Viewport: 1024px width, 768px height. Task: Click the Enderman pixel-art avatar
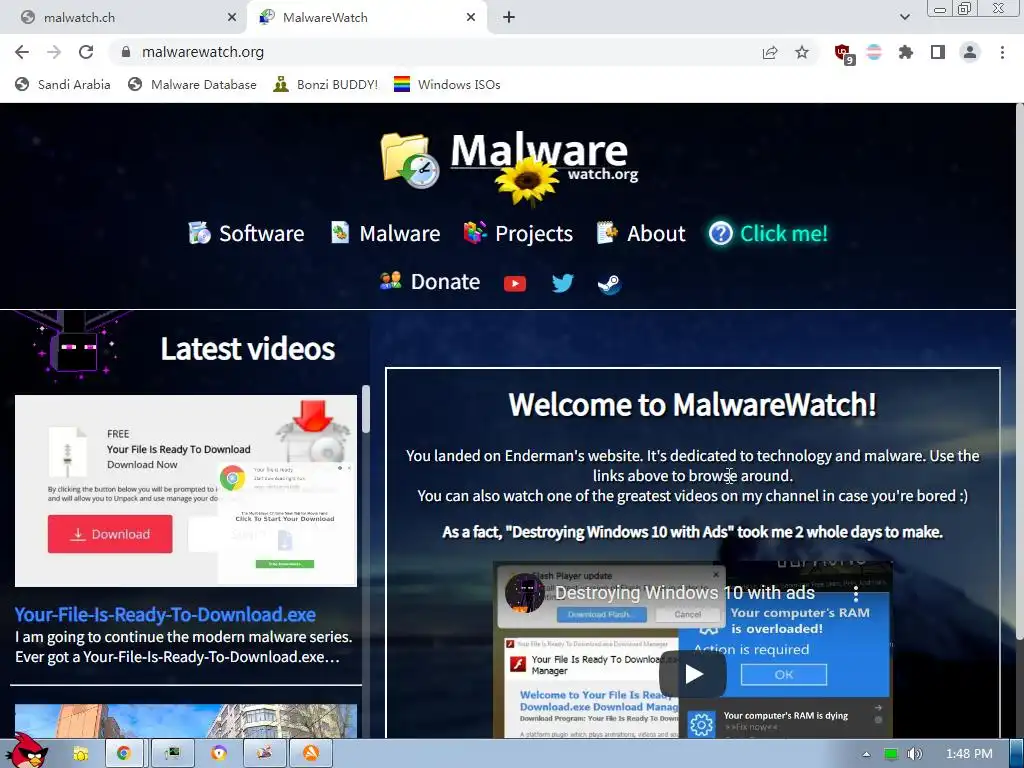click(x=74, y=347)
